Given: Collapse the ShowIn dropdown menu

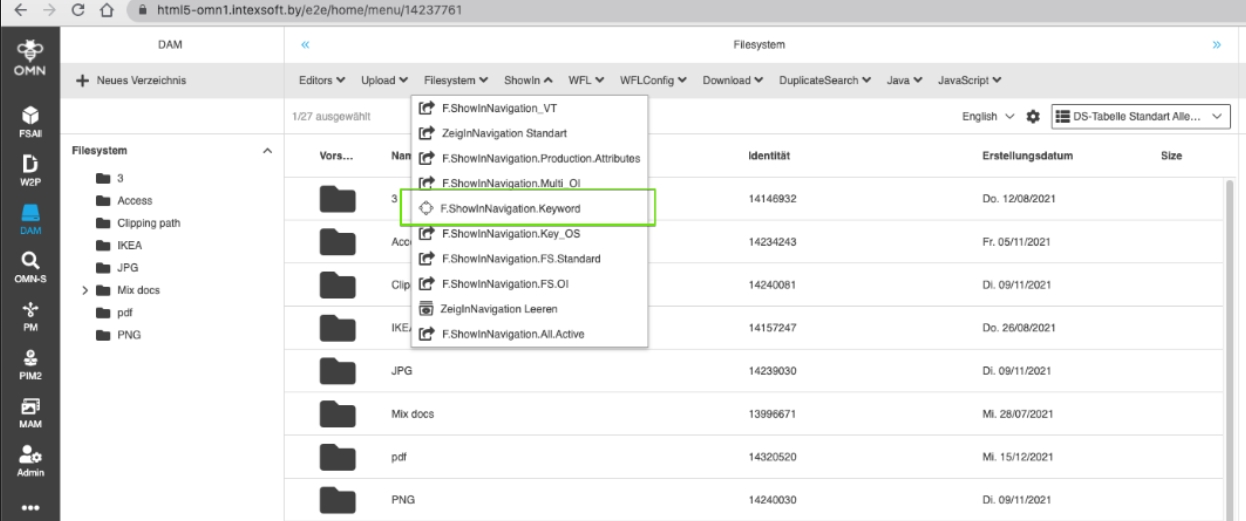Looking at the screenshot, I should click(x=529, y=80).
